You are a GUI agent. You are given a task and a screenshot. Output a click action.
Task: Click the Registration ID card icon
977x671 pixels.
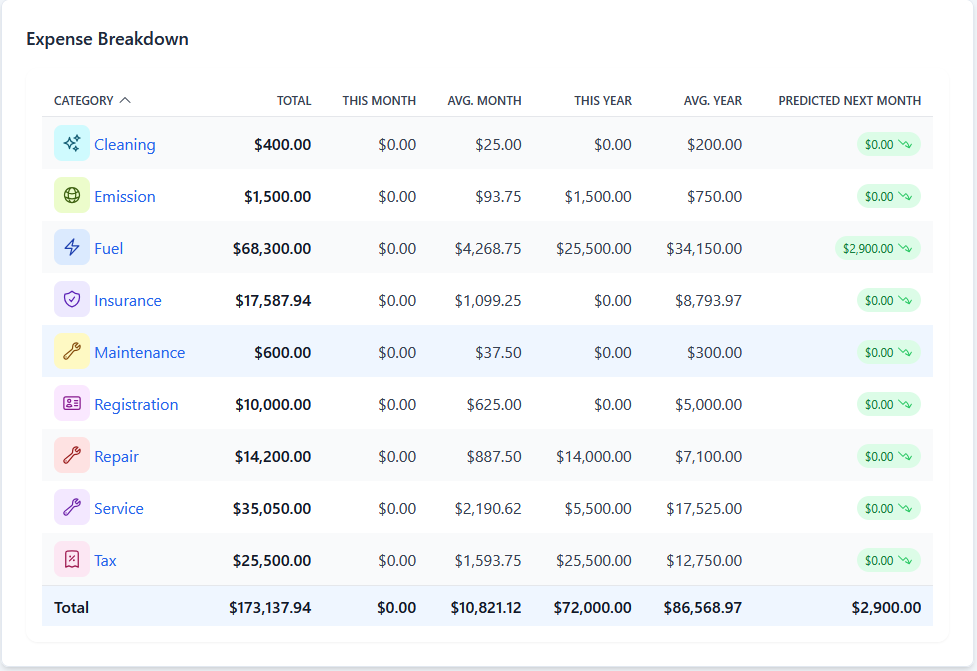pos(72,404)
